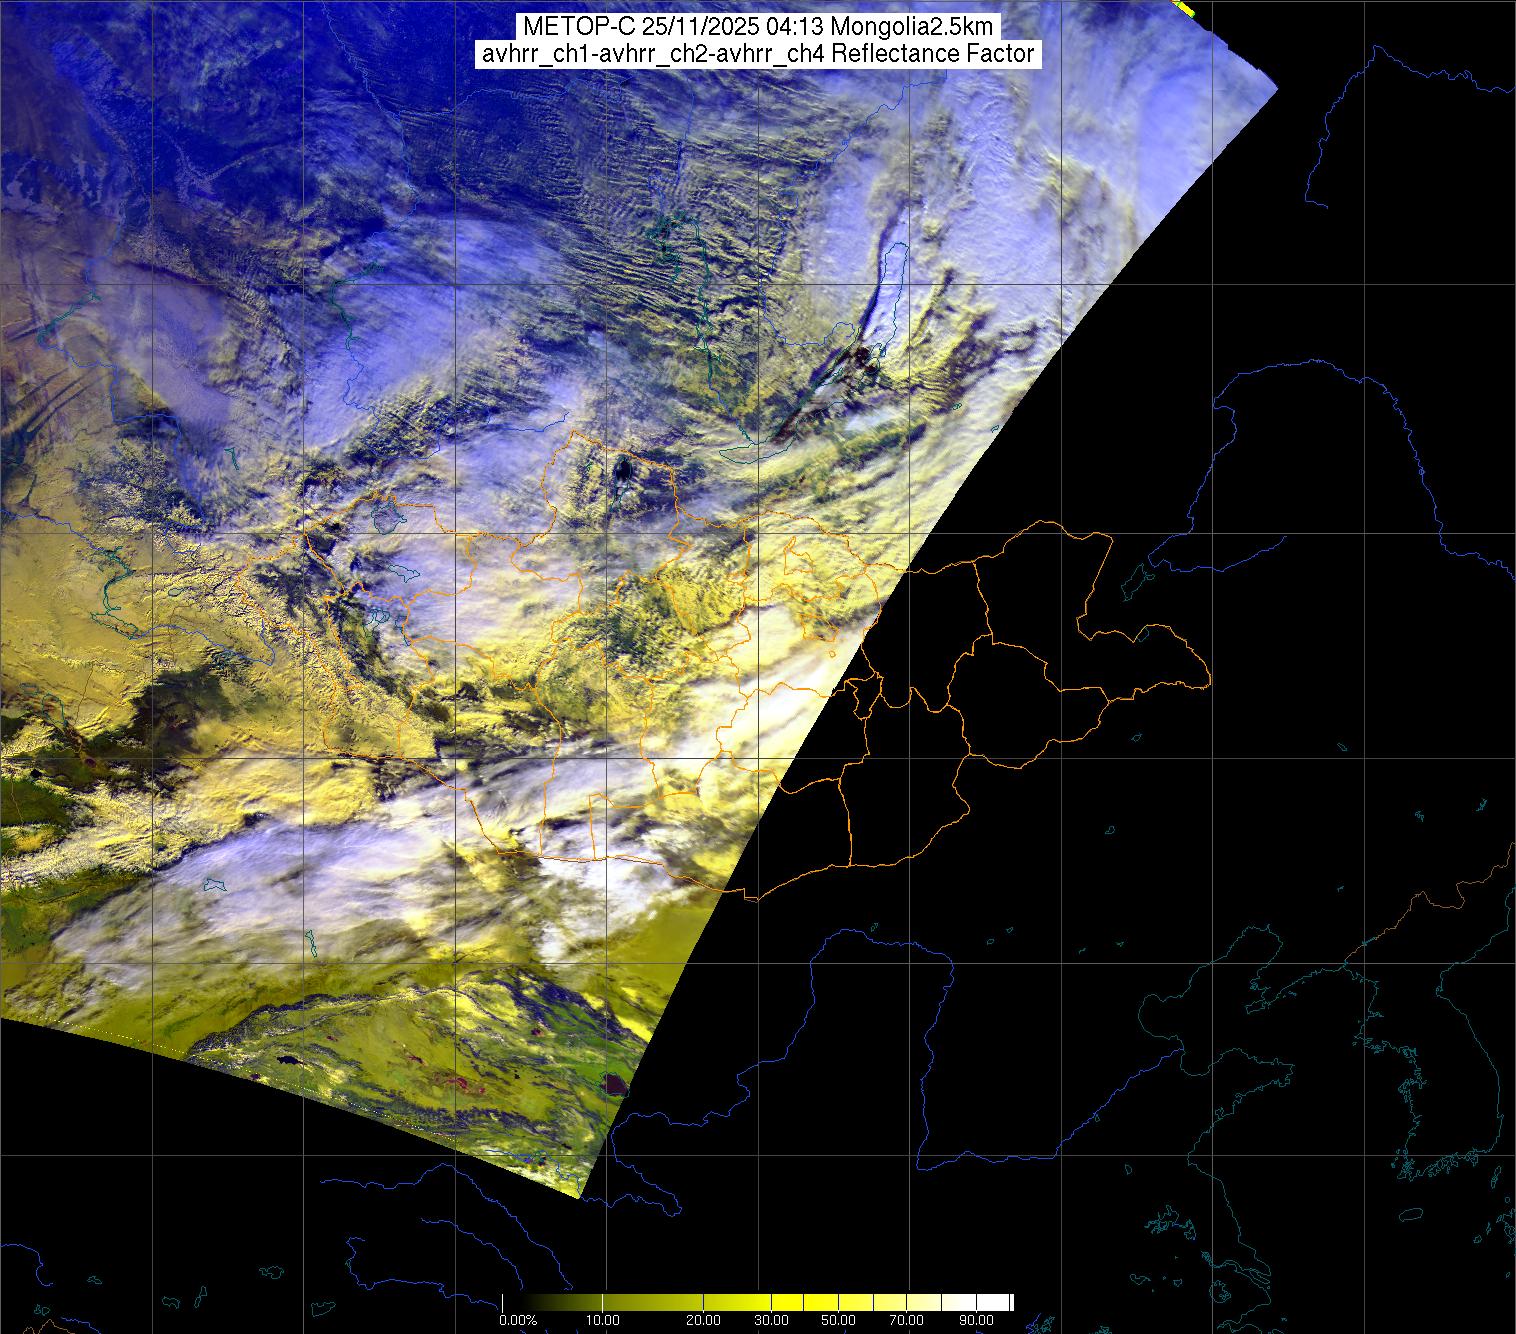Select the 20.00 value on the colorbar
Viewport: 1516px width, 1334px height.
[703, 1321]
